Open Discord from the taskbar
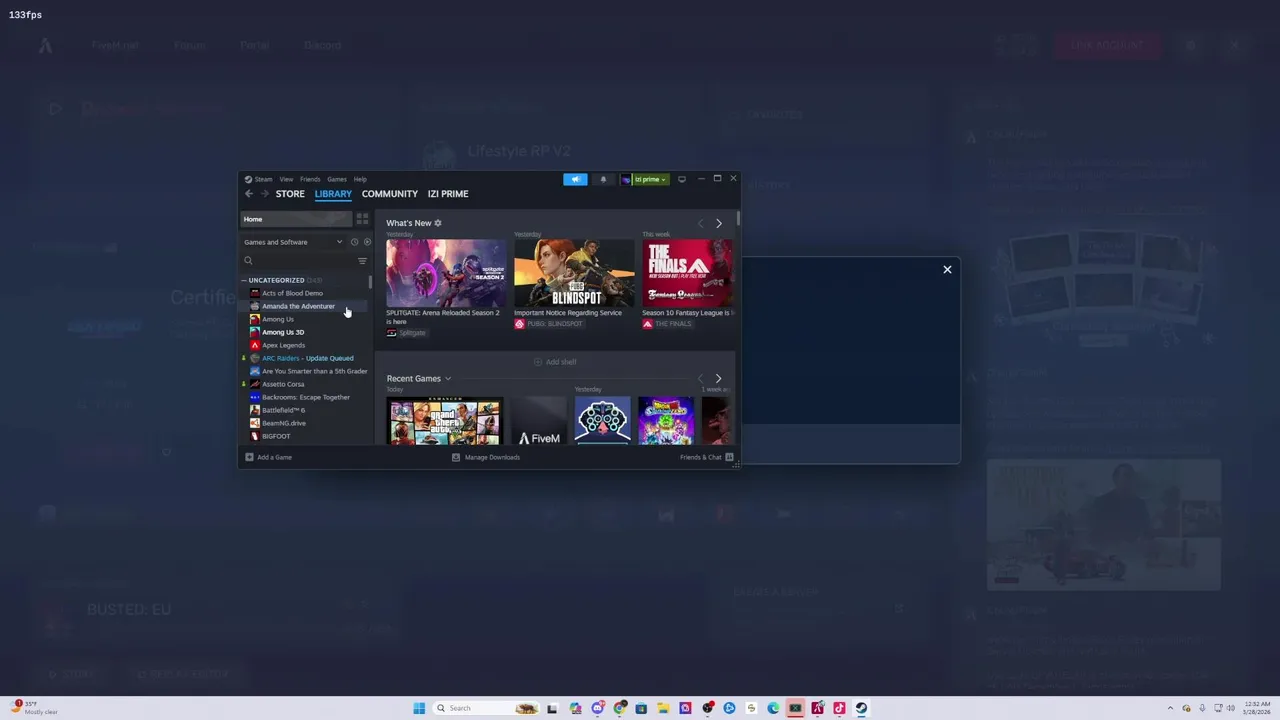The height and width of the screenshot is (720, 1280). click(x=597, y=708)
